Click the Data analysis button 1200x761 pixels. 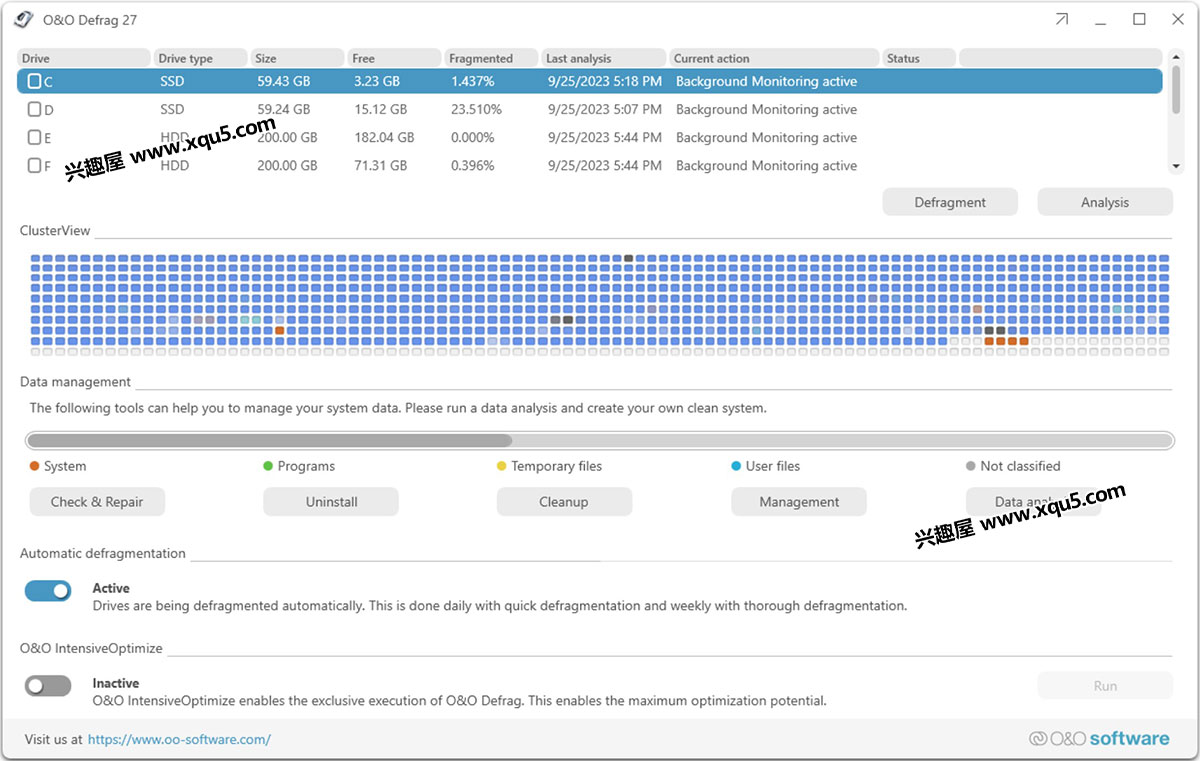[1033, 502]
